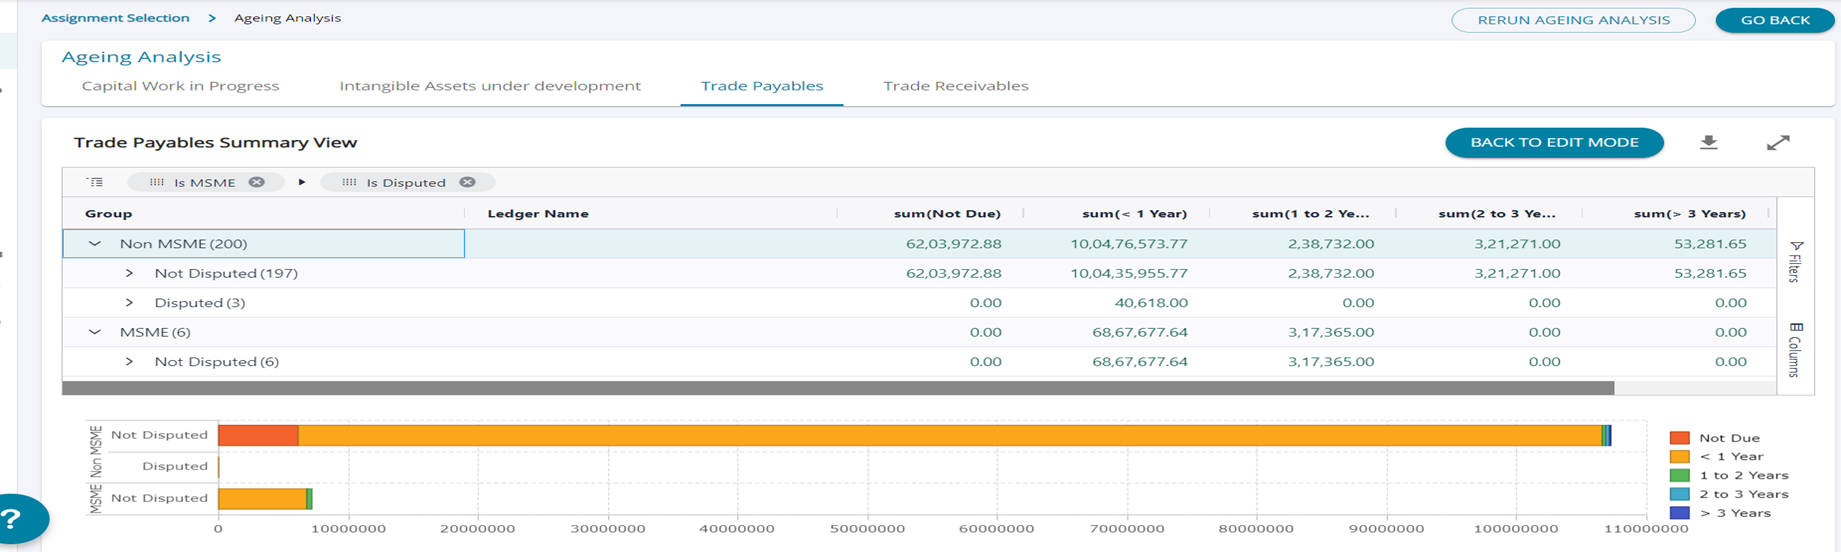Follow the Assignment Selection breadcrumb link
1841x552 pixels.
coord(115,18)
